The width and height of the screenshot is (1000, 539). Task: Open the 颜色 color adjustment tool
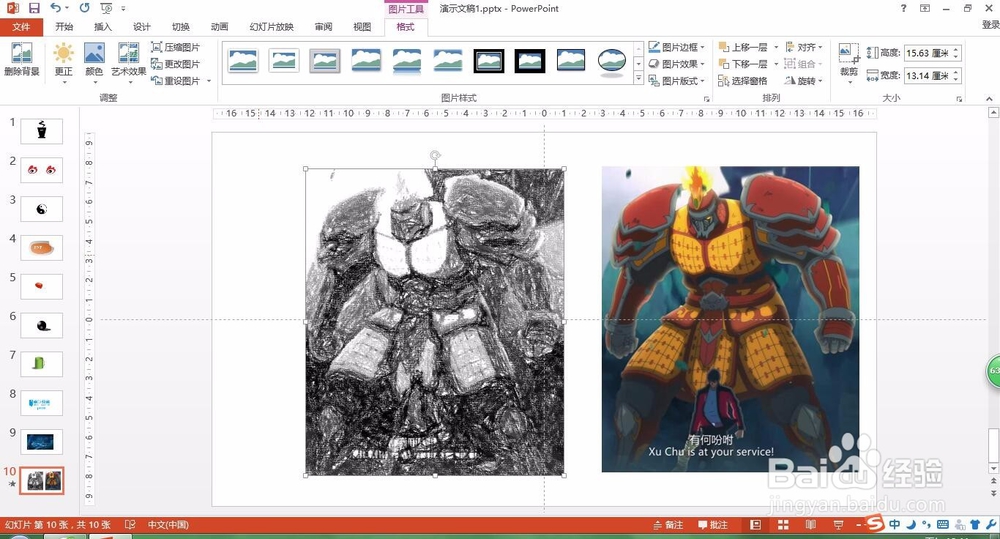click(x=94, y=61)
